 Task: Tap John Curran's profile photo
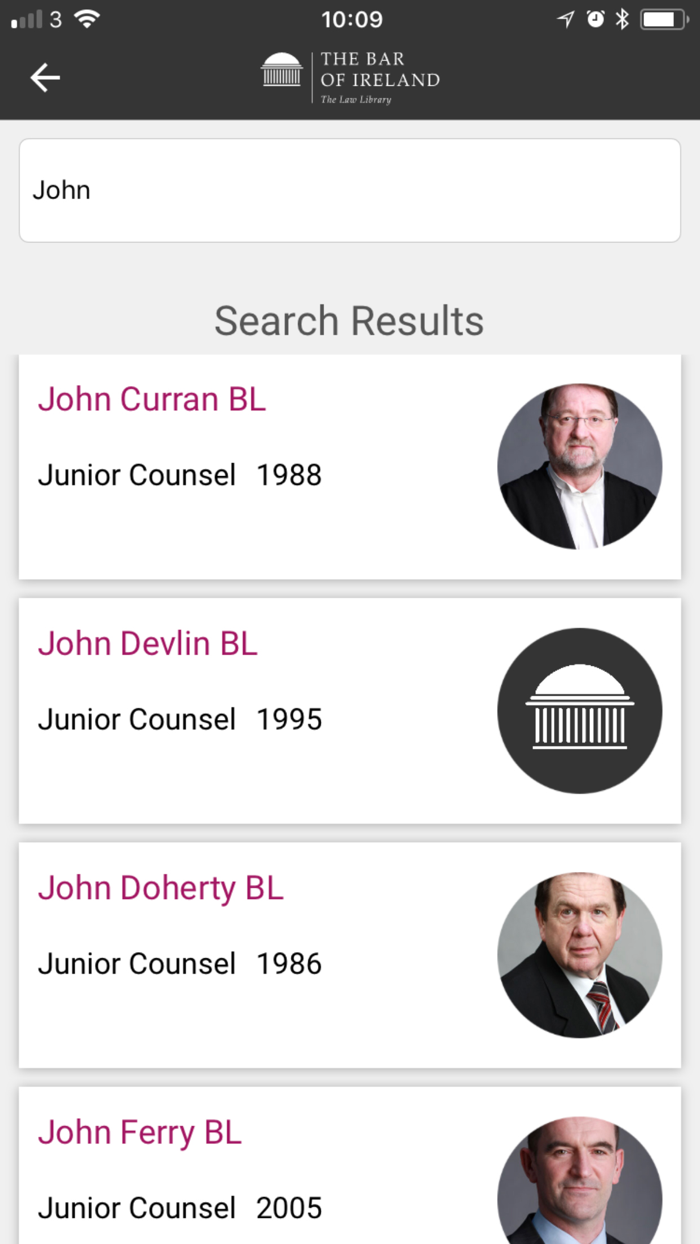point(580,465)
